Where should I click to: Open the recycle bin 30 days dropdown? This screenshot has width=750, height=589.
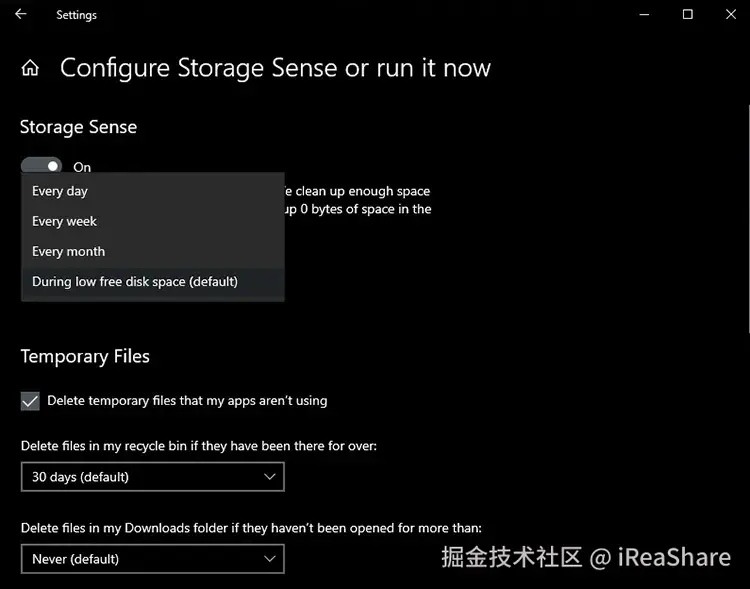(x=152, y=477)
